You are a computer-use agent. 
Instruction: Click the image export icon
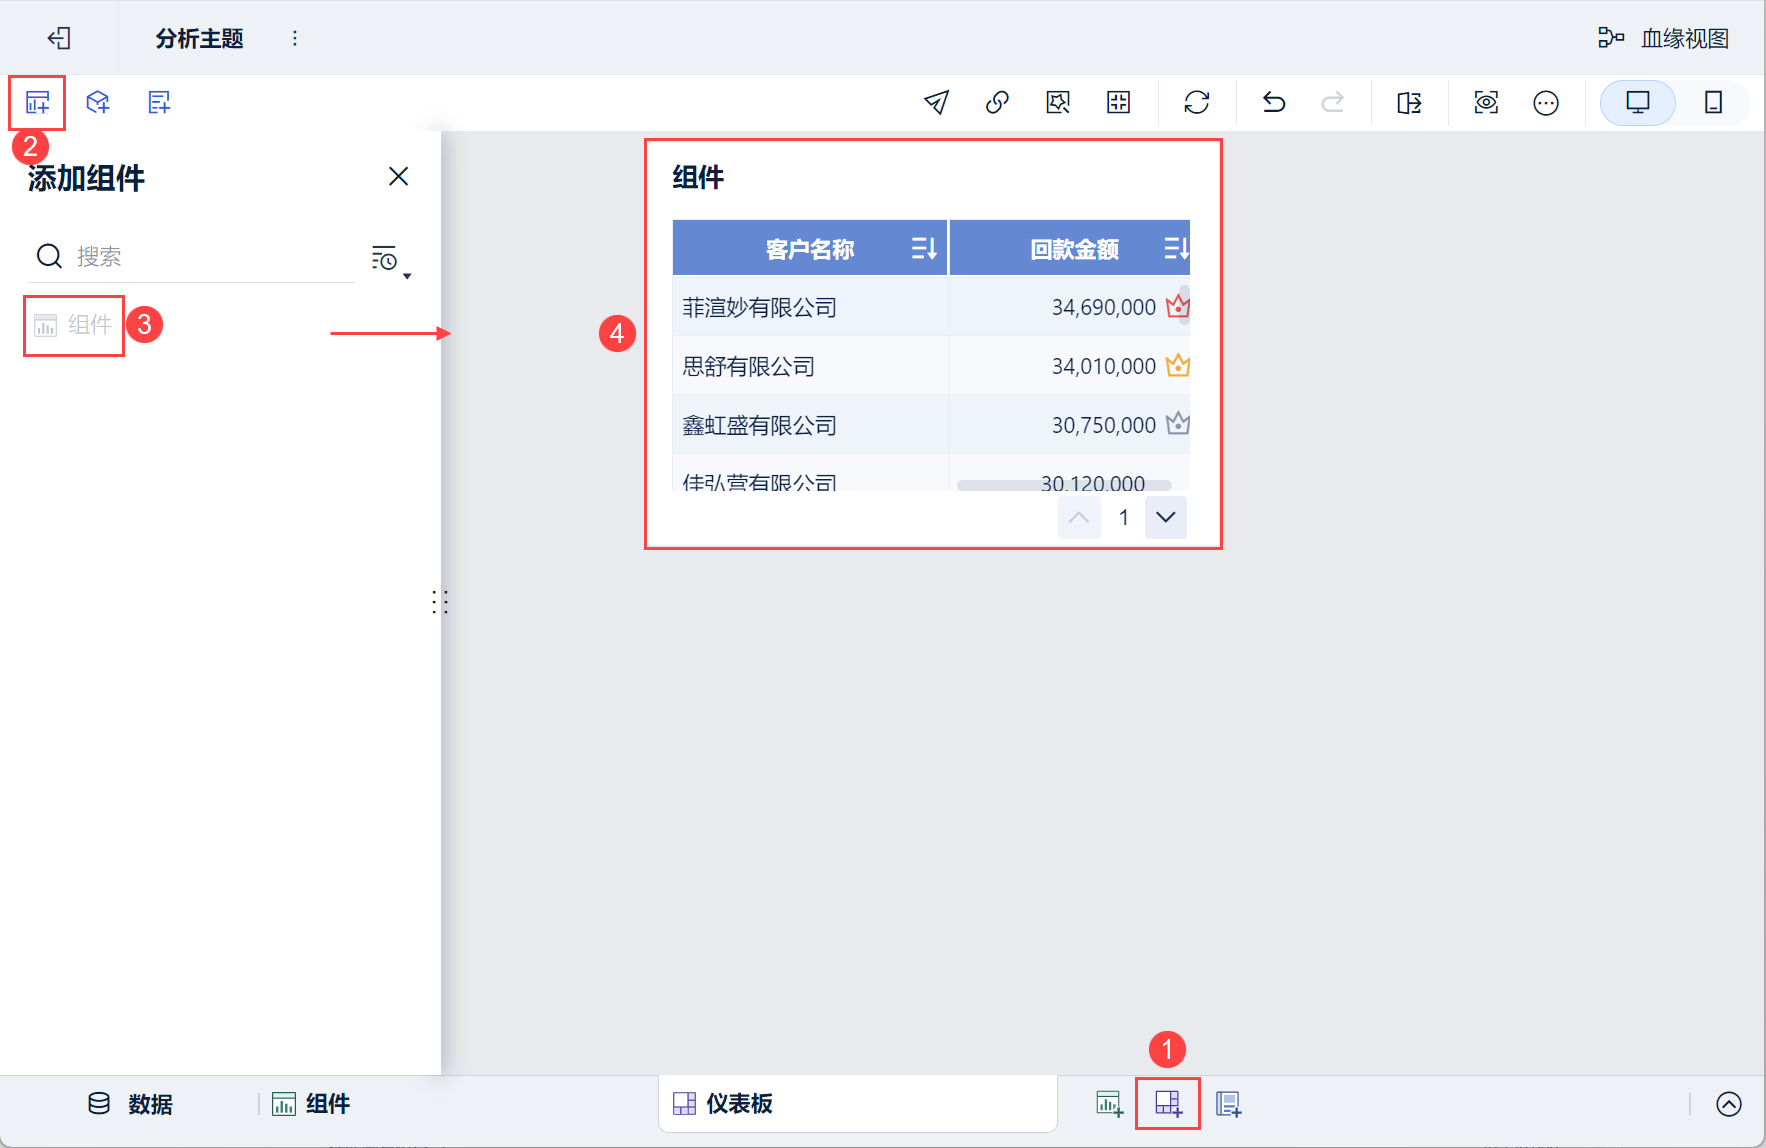1058,102
